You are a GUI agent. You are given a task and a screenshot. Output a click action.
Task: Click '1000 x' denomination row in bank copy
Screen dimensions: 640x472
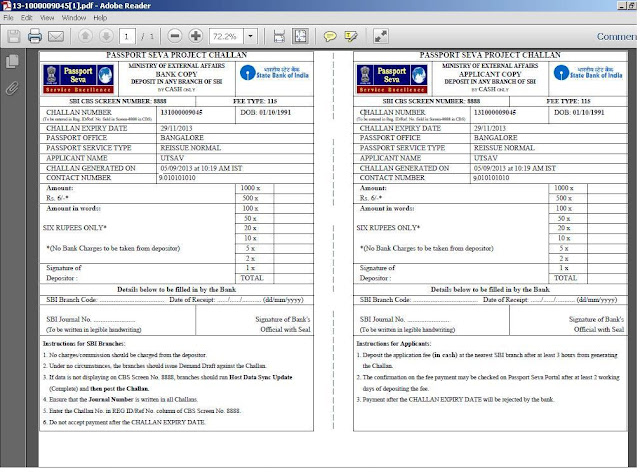(x=250, y=188)
